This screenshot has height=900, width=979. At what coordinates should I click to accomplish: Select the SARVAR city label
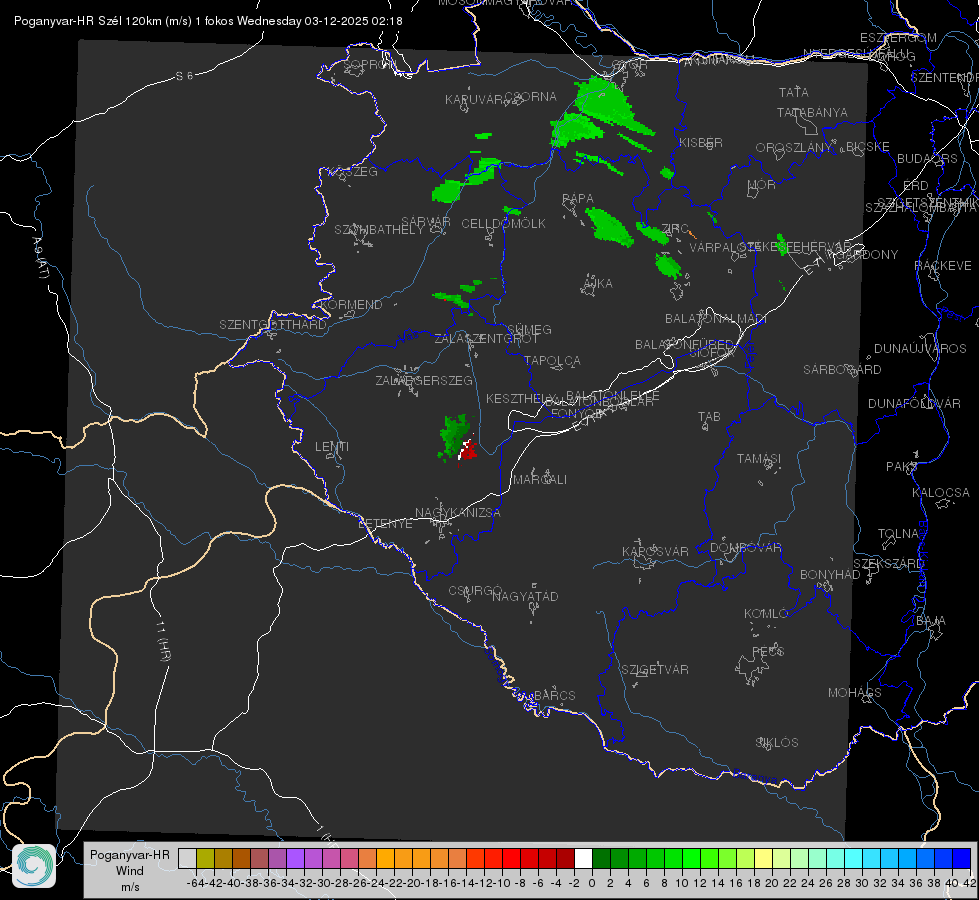426,222
